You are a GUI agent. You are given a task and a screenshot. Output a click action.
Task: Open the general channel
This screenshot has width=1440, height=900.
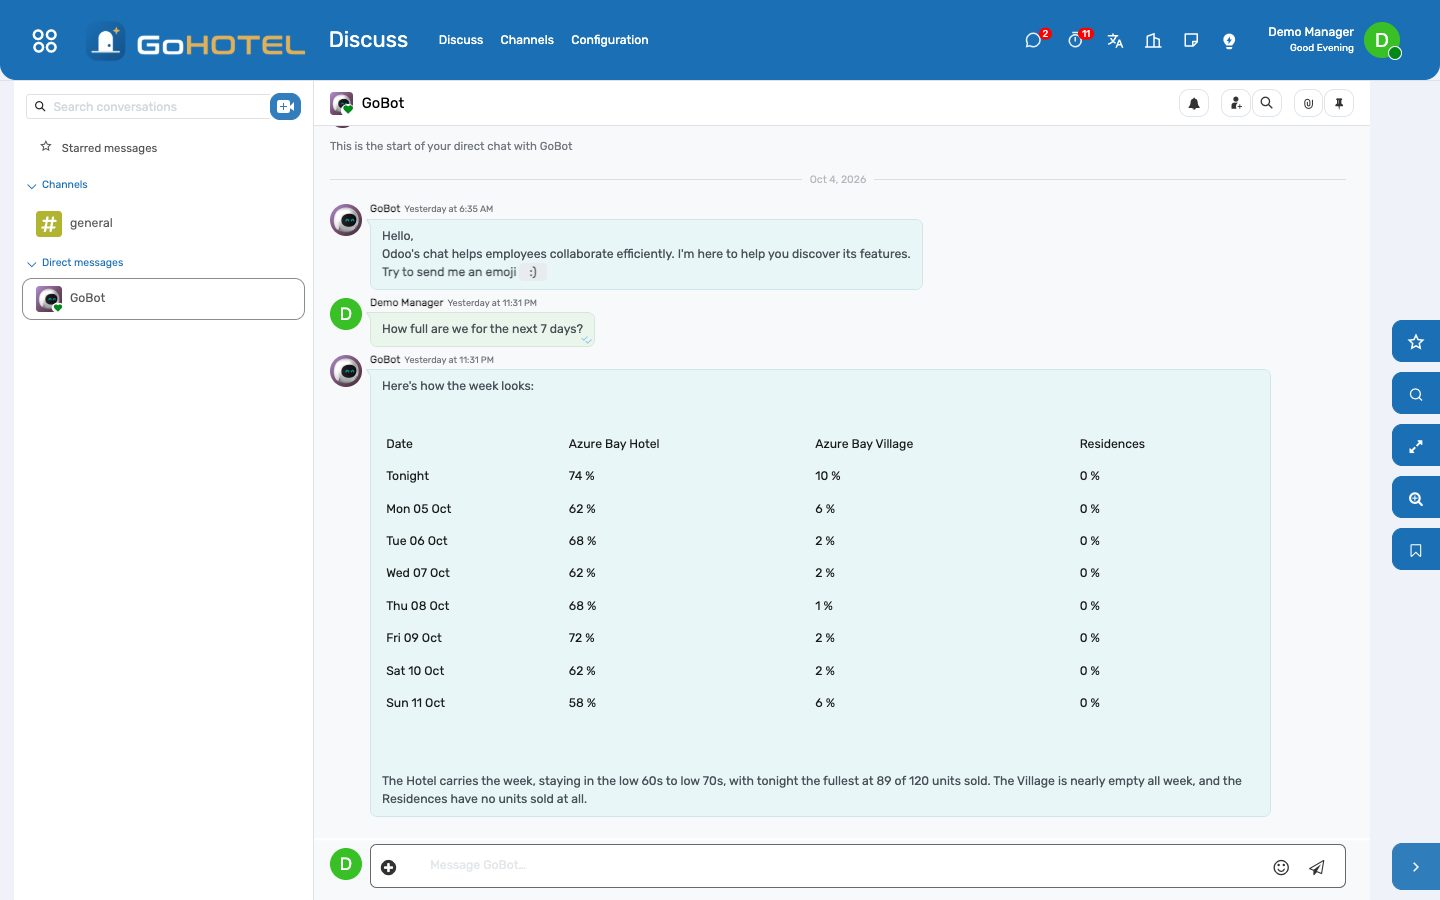[163, 223]
